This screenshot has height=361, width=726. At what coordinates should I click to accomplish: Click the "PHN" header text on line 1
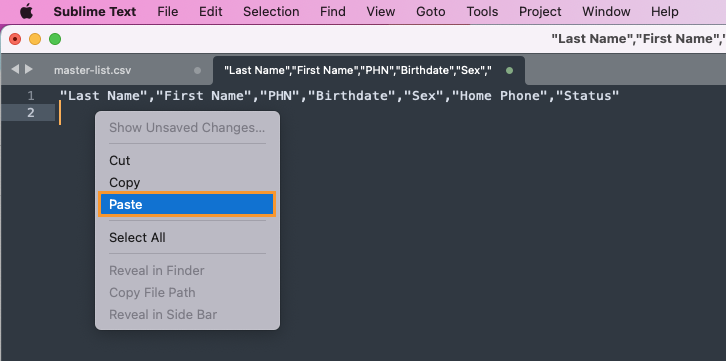tap(281, 96)
